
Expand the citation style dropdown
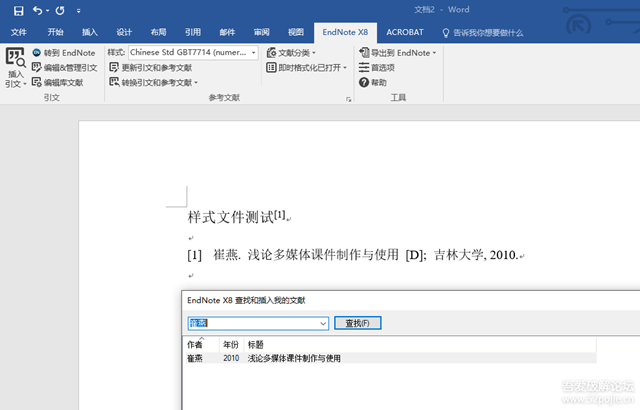253,52
